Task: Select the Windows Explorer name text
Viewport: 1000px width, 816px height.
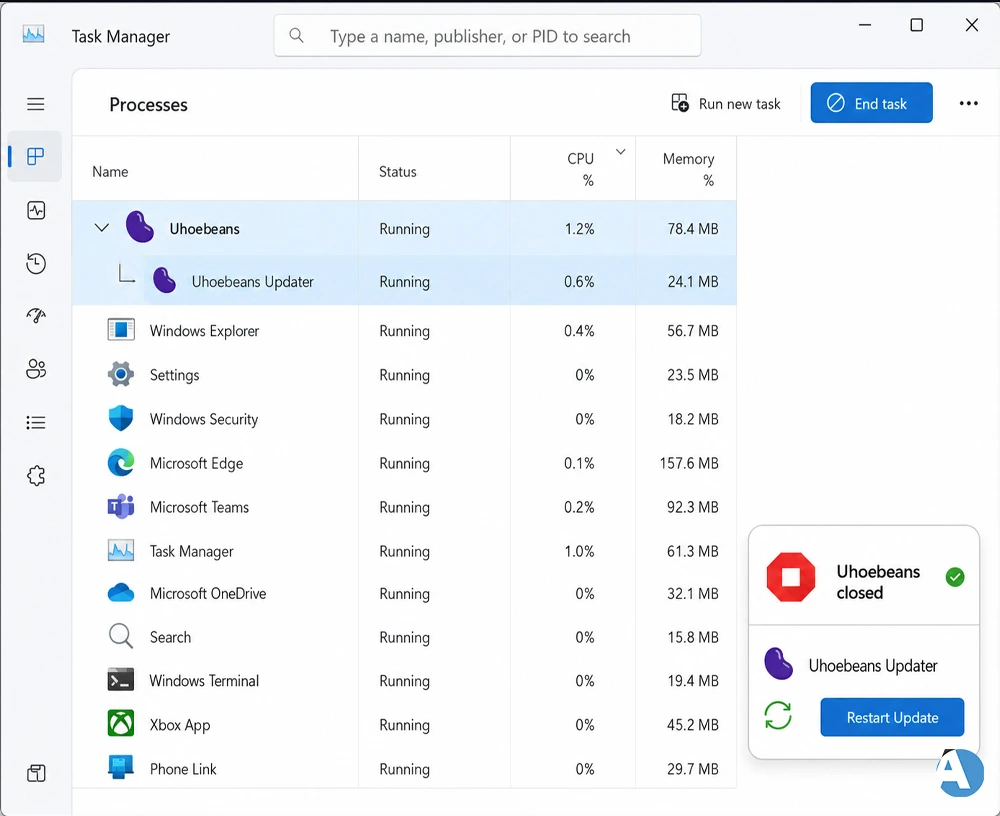Action: click(204, 330)
